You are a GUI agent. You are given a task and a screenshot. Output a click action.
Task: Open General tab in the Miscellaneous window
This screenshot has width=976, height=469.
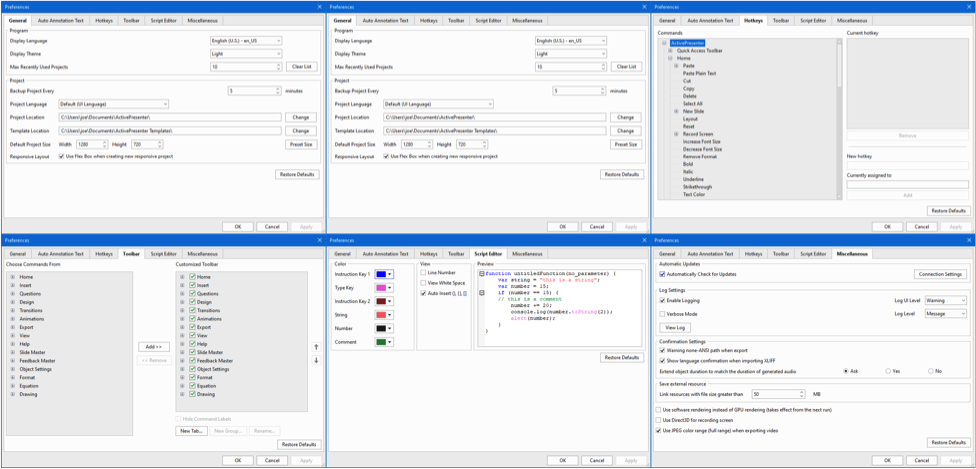[x=667, y=254]
